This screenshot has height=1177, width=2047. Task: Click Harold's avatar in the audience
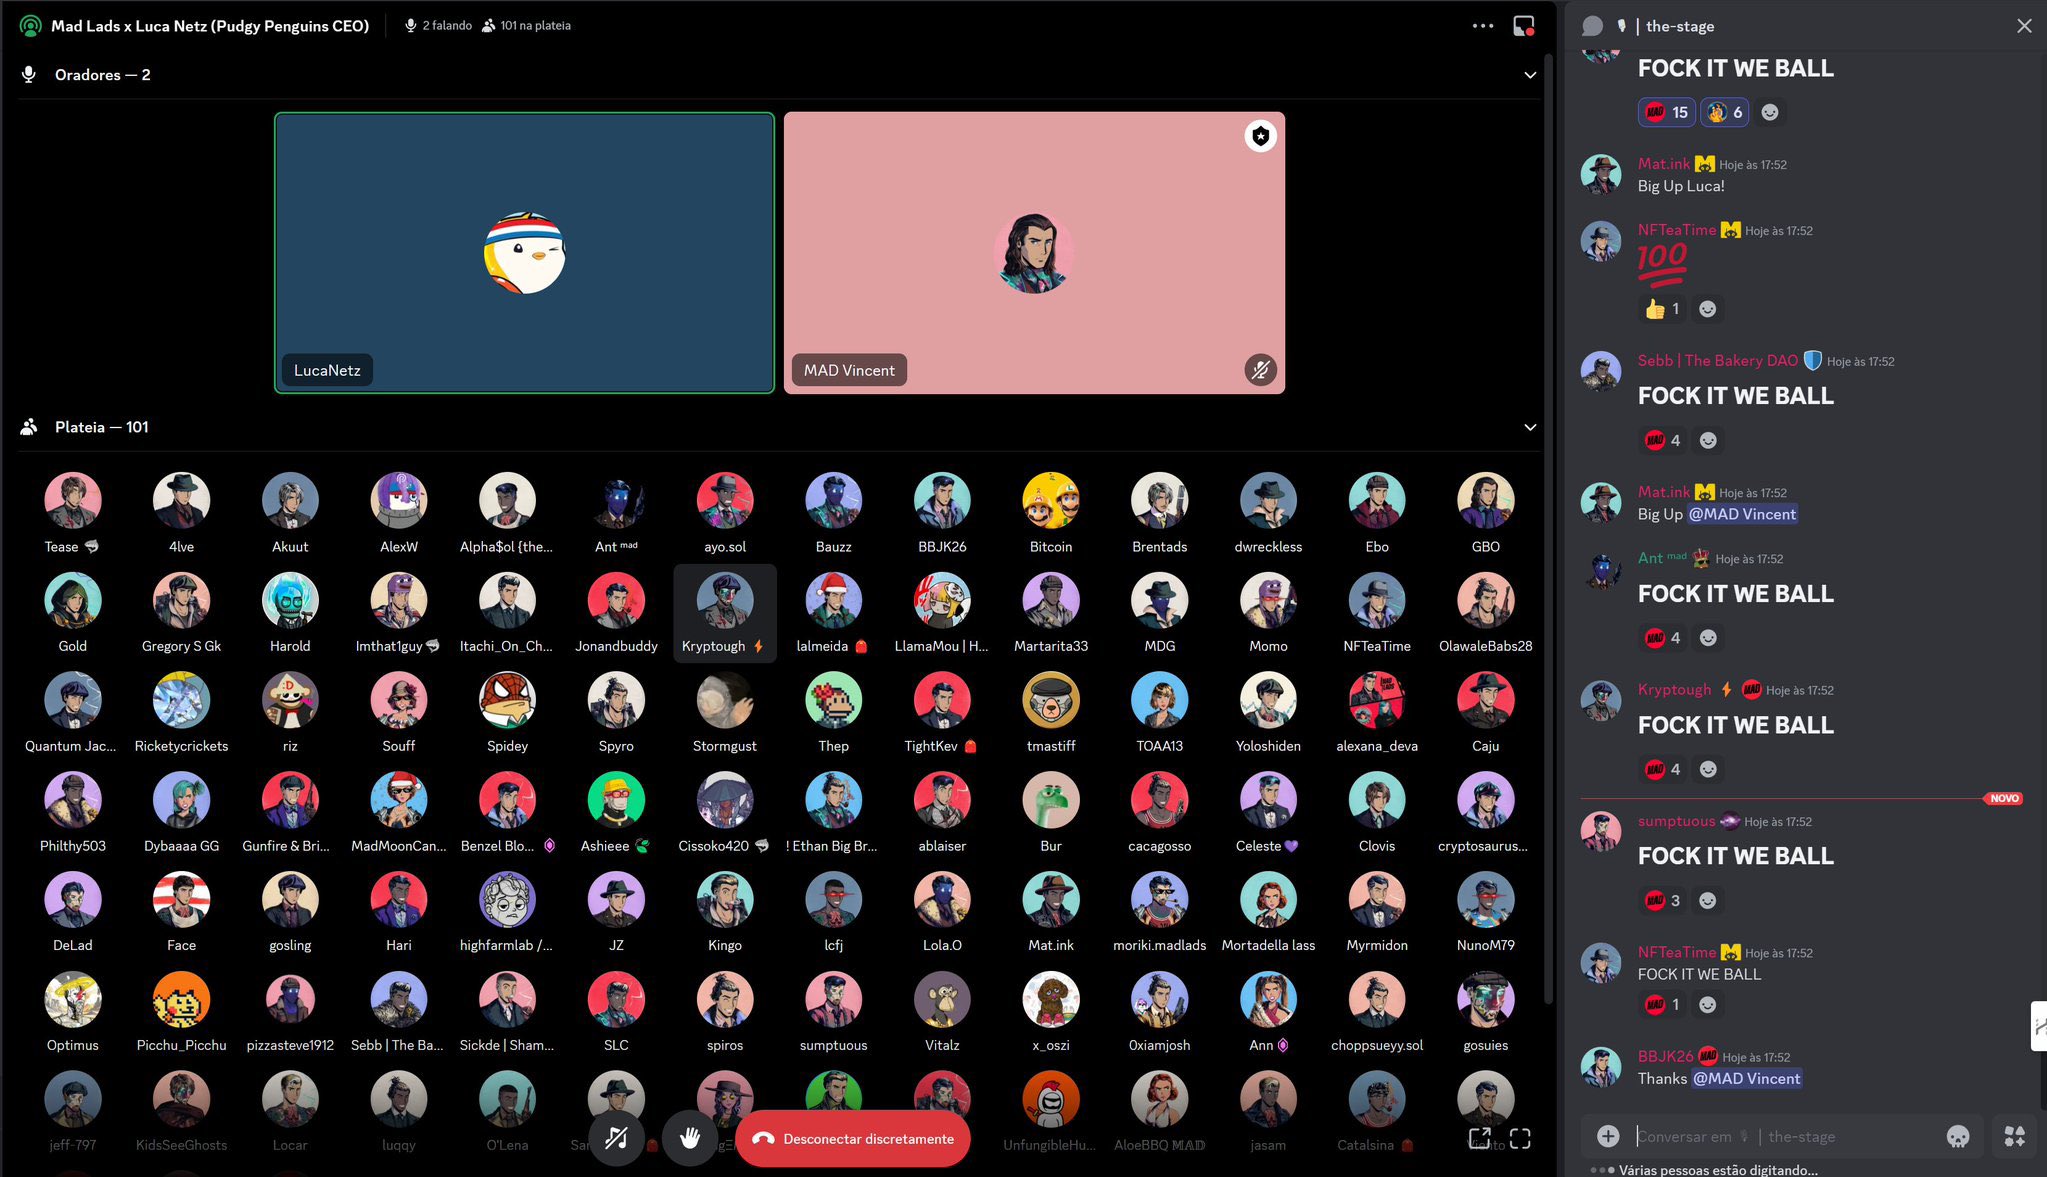click(290, 600)
